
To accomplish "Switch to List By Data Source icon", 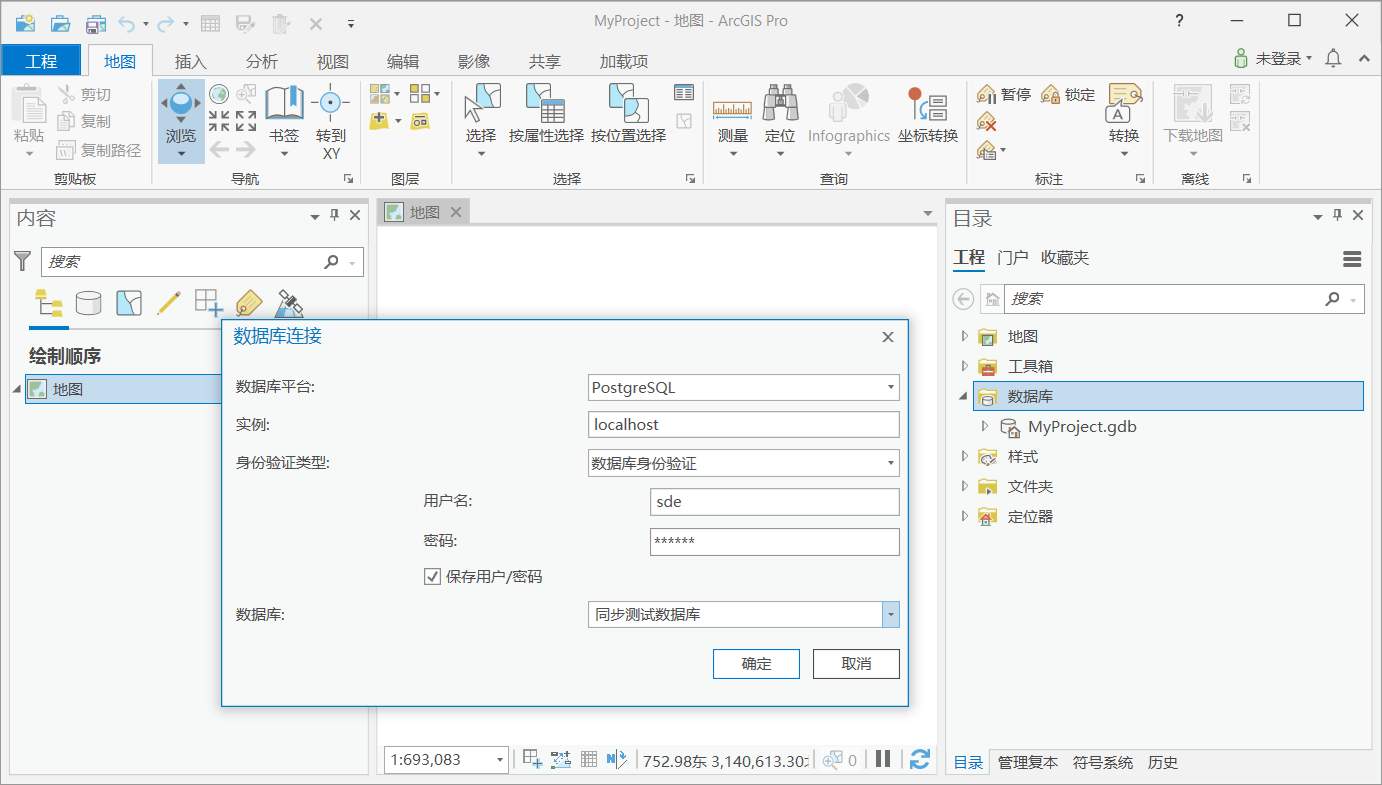I will point(89,303).
